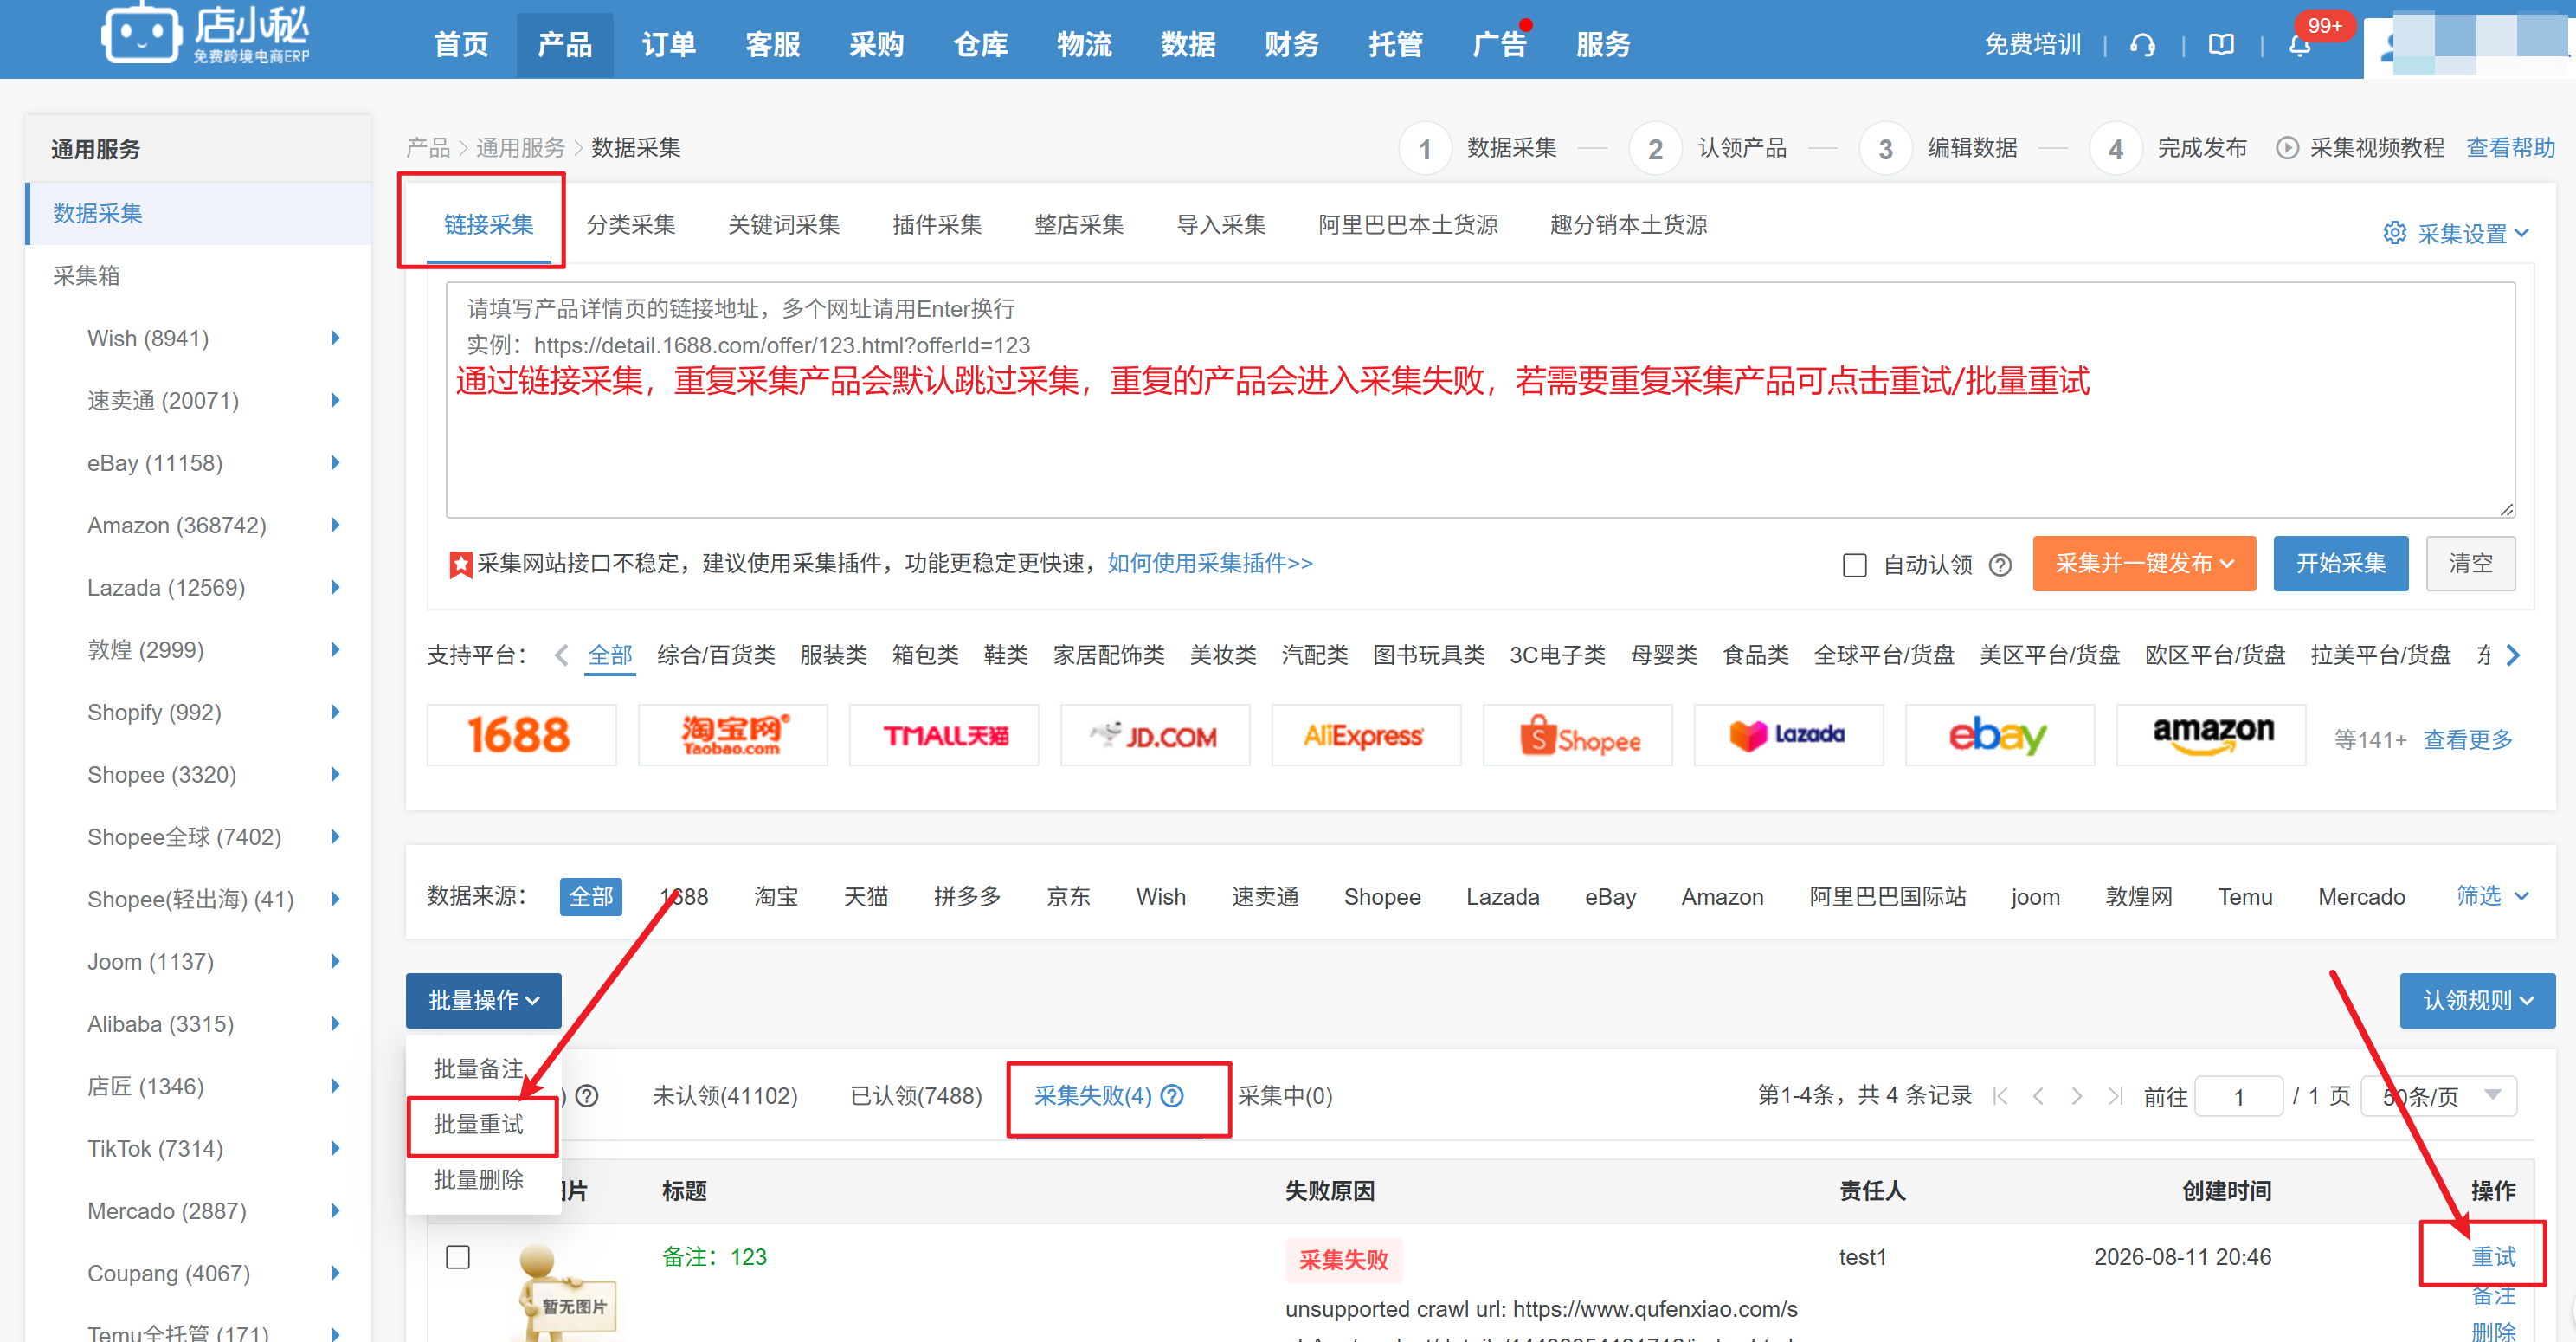
Task: Click the 开始采集 button
Action: [x=2341, y=563]
